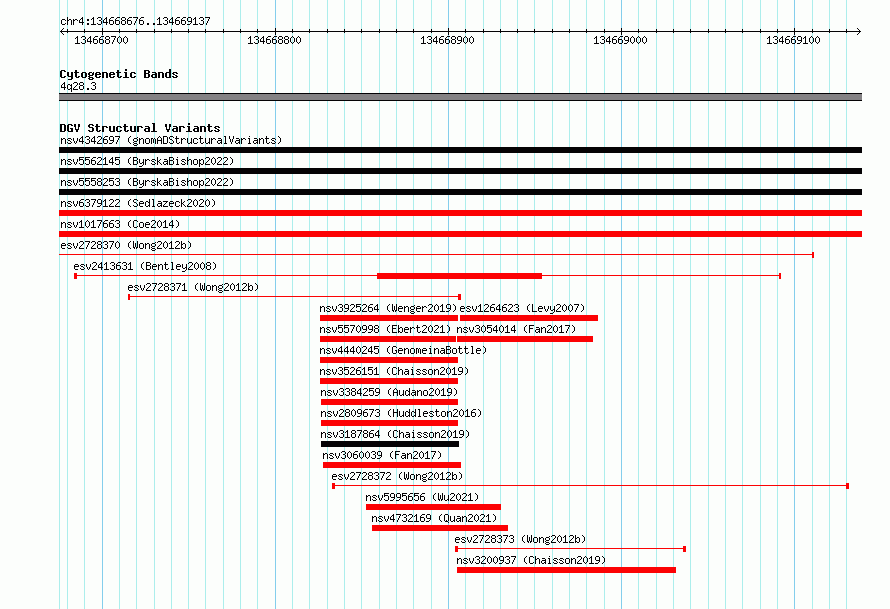Click the red bar under esv1264623 Levy2007

(529, 318)
